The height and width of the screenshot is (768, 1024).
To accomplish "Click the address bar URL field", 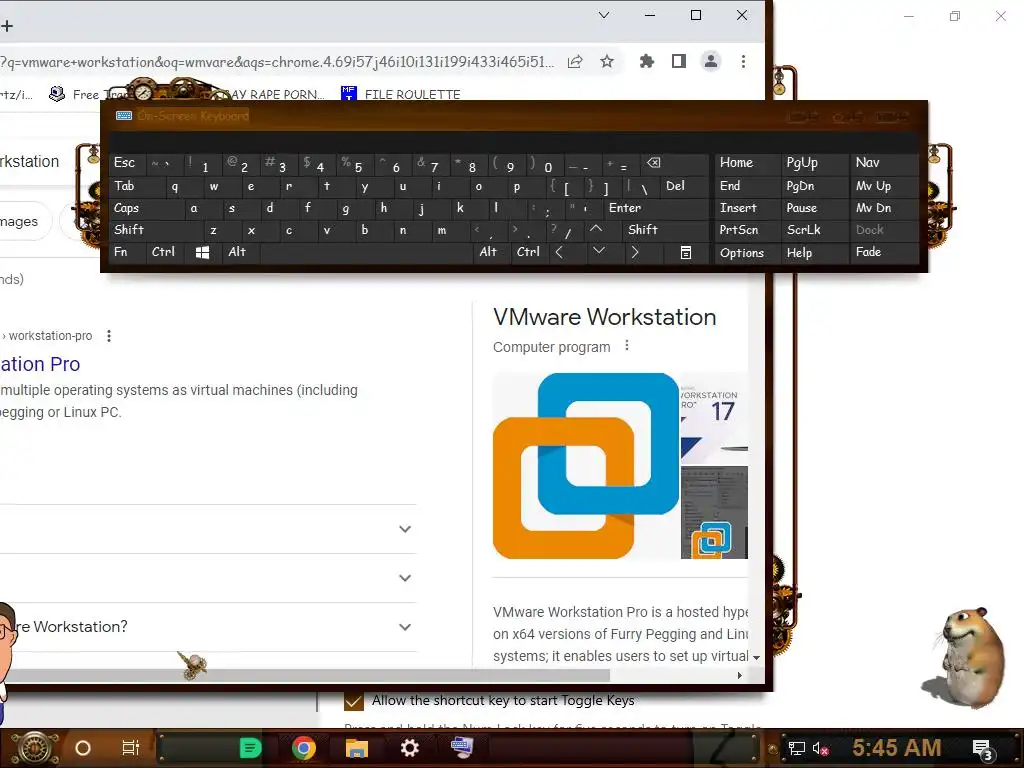I will click(x=277, y=62).
